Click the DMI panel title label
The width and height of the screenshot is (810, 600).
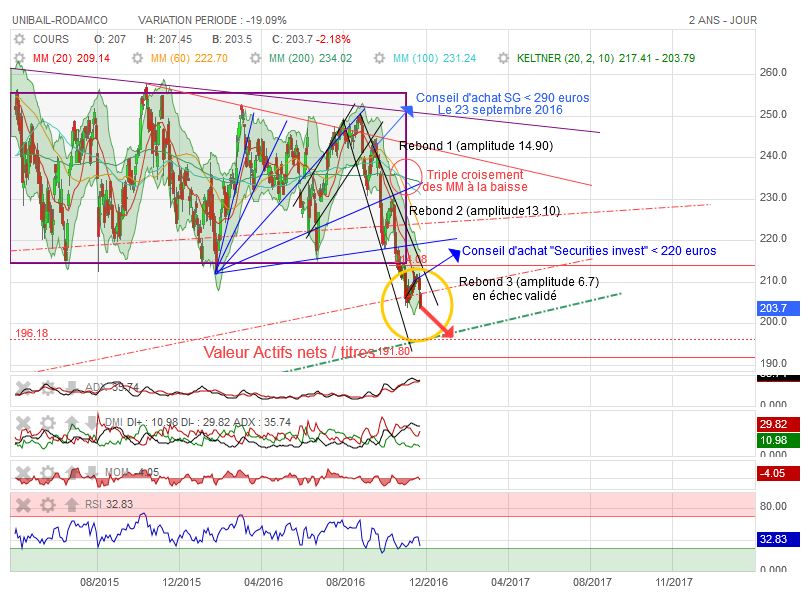198,422
